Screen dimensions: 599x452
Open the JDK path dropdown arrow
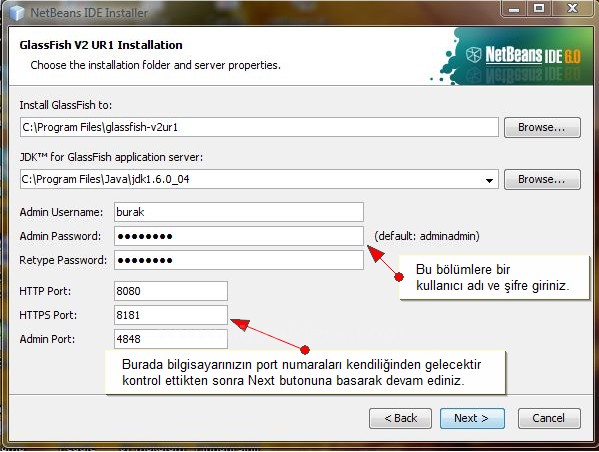(489, 180)
